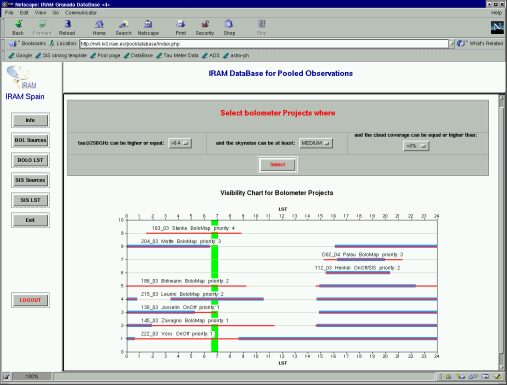
Task: Click the Info sidebar button
Action: [30, 120]
